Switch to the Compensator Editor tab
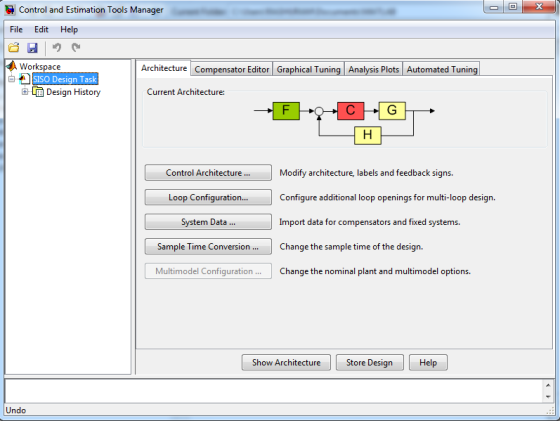Image resolution: width=560 pixels, height=421 pixels. coord(232,69)
